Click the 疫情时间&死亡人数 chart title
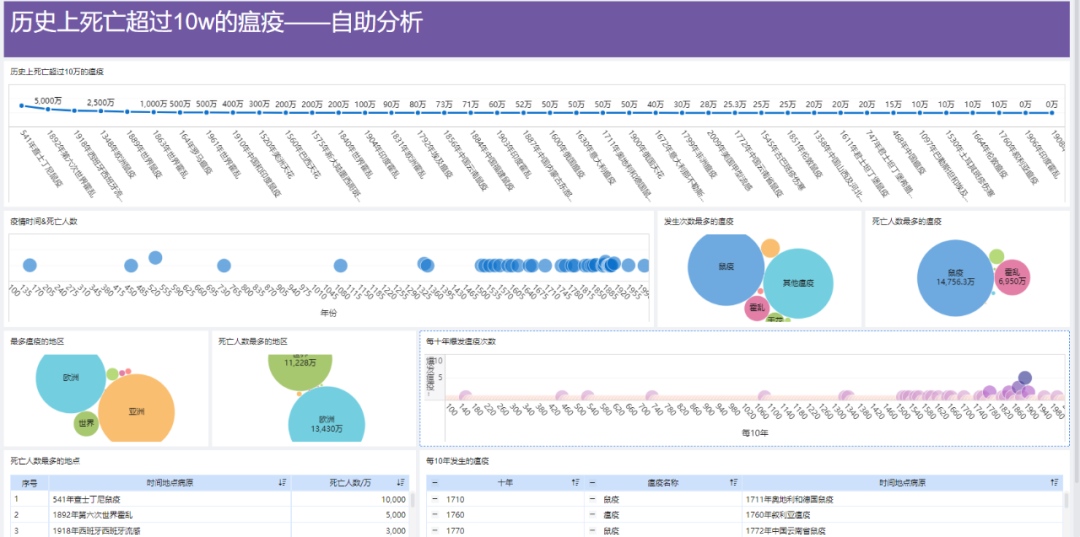 point(43,222)
